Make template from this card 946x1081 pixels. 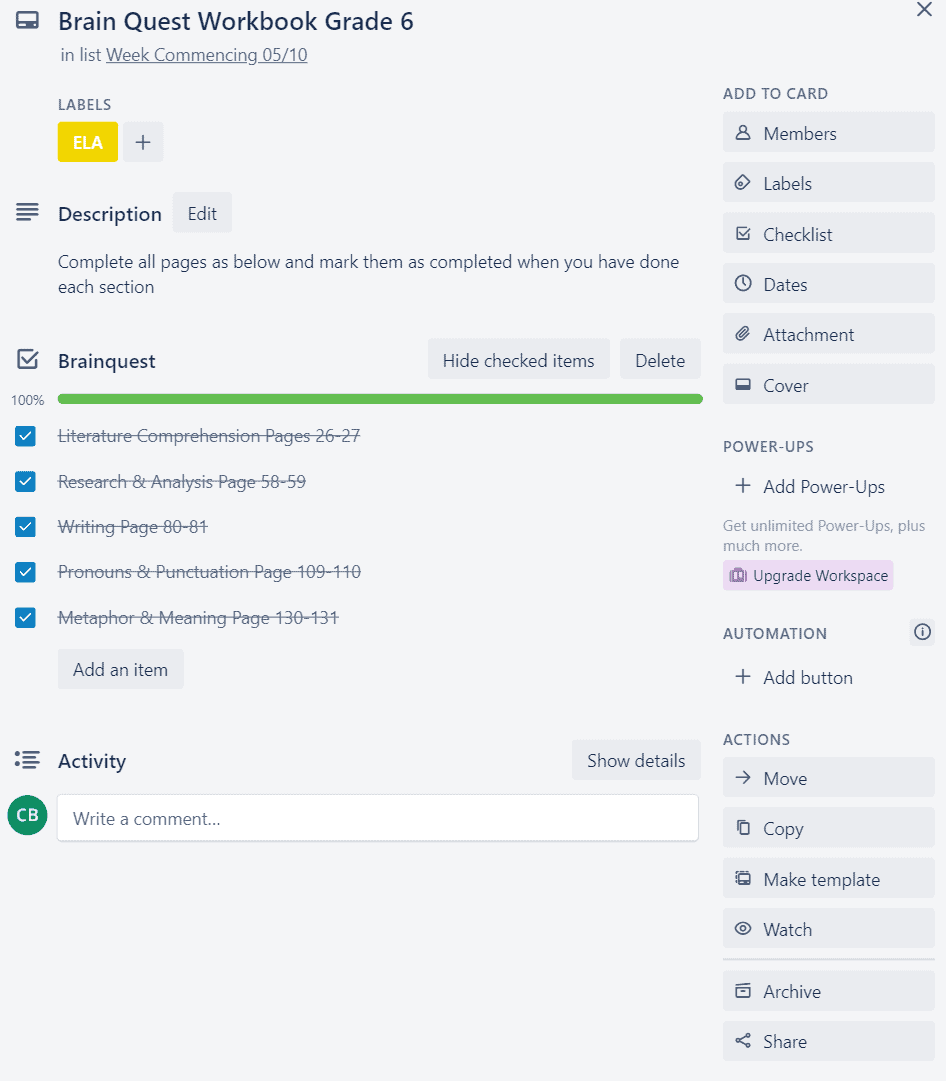(829, 880)
